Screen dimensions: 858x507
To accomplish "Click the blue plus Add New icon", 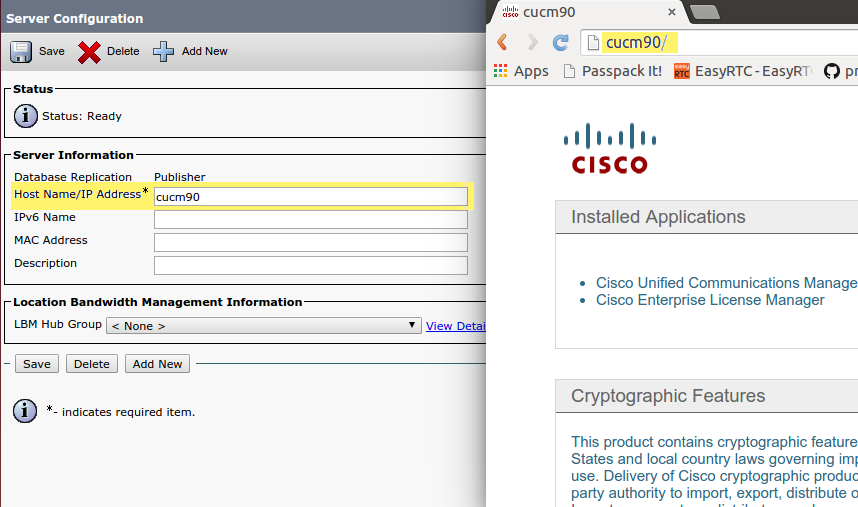I will click(x=163, y=51).
